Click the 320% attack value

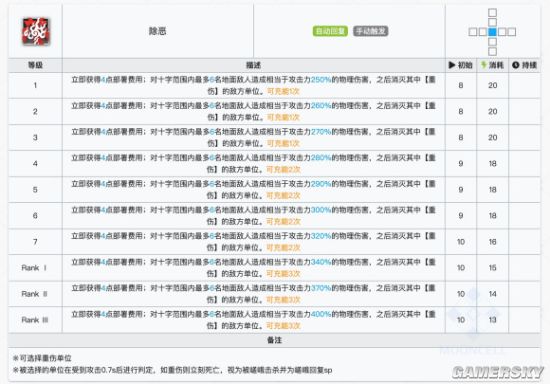(x=321, y=236)
